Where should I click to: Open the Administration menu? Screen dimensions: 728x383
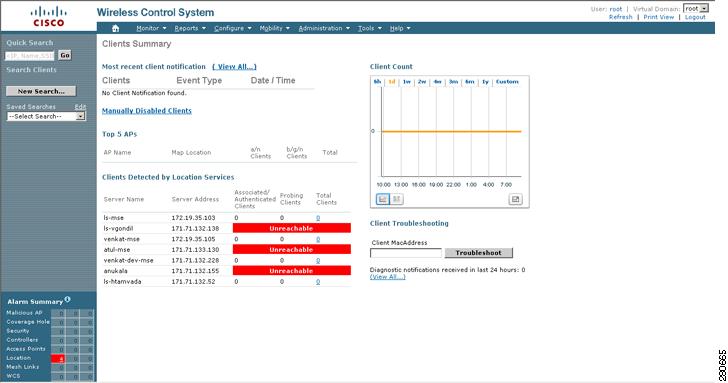(324, 28)
